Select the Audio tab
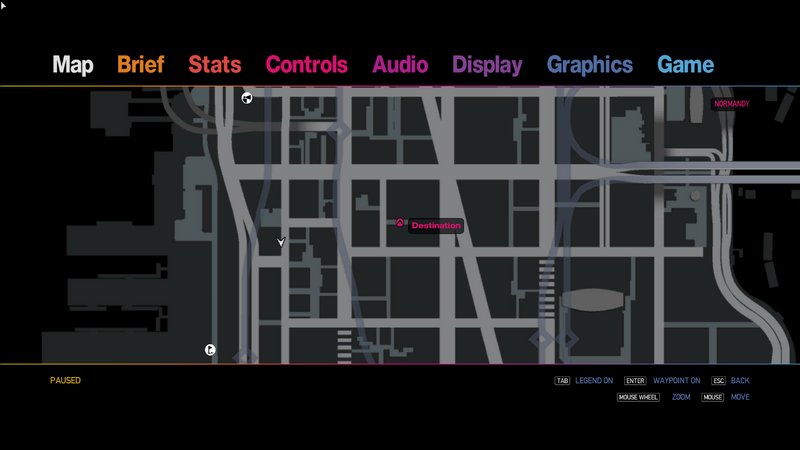 [400, 65]
